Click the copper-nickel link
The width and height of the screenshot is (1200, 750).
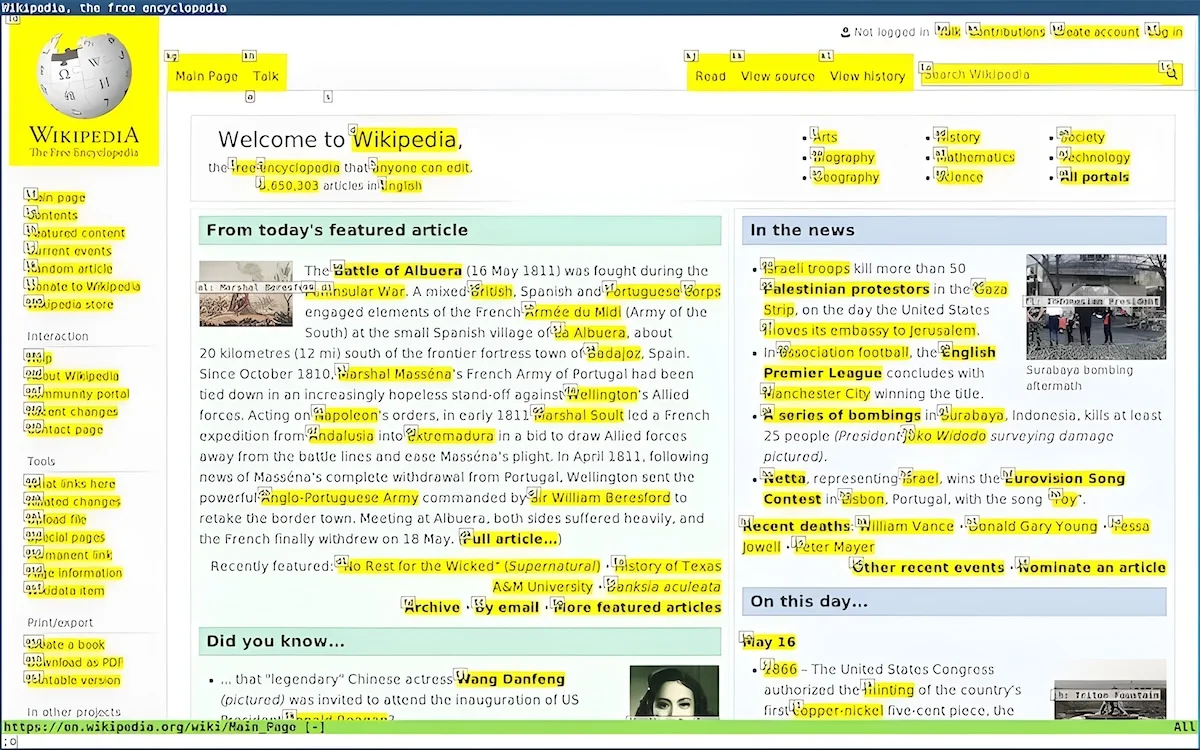[x=837, y=711]
